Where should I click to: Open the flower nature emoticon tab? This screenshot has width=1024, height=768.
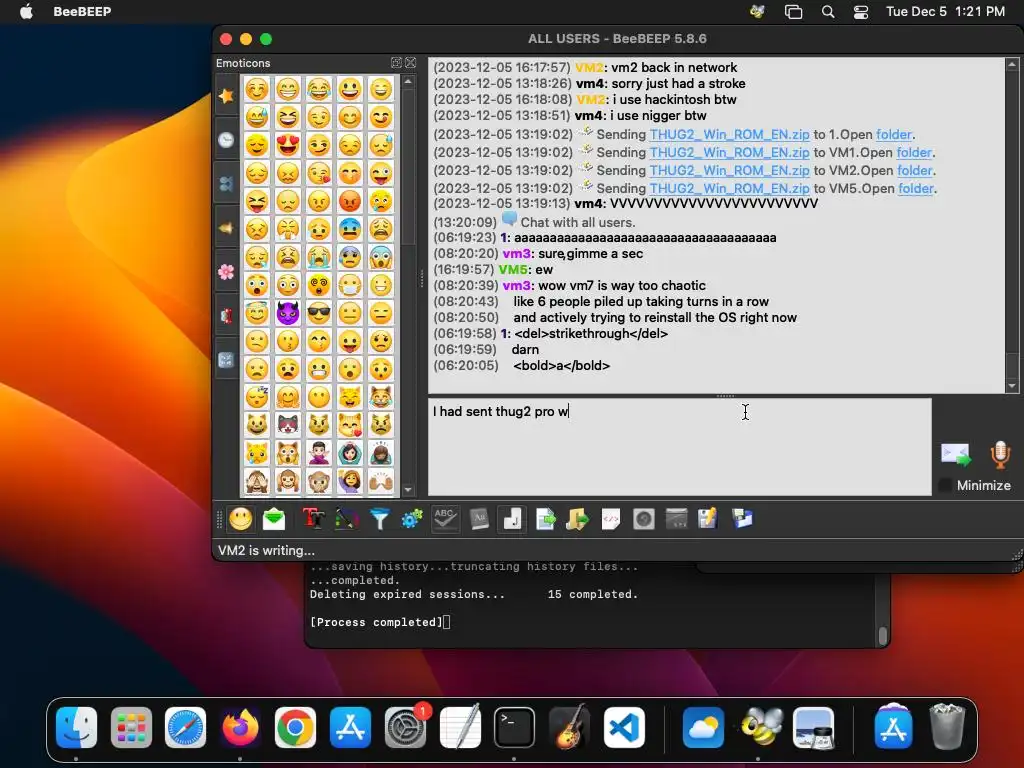(226, 272)
